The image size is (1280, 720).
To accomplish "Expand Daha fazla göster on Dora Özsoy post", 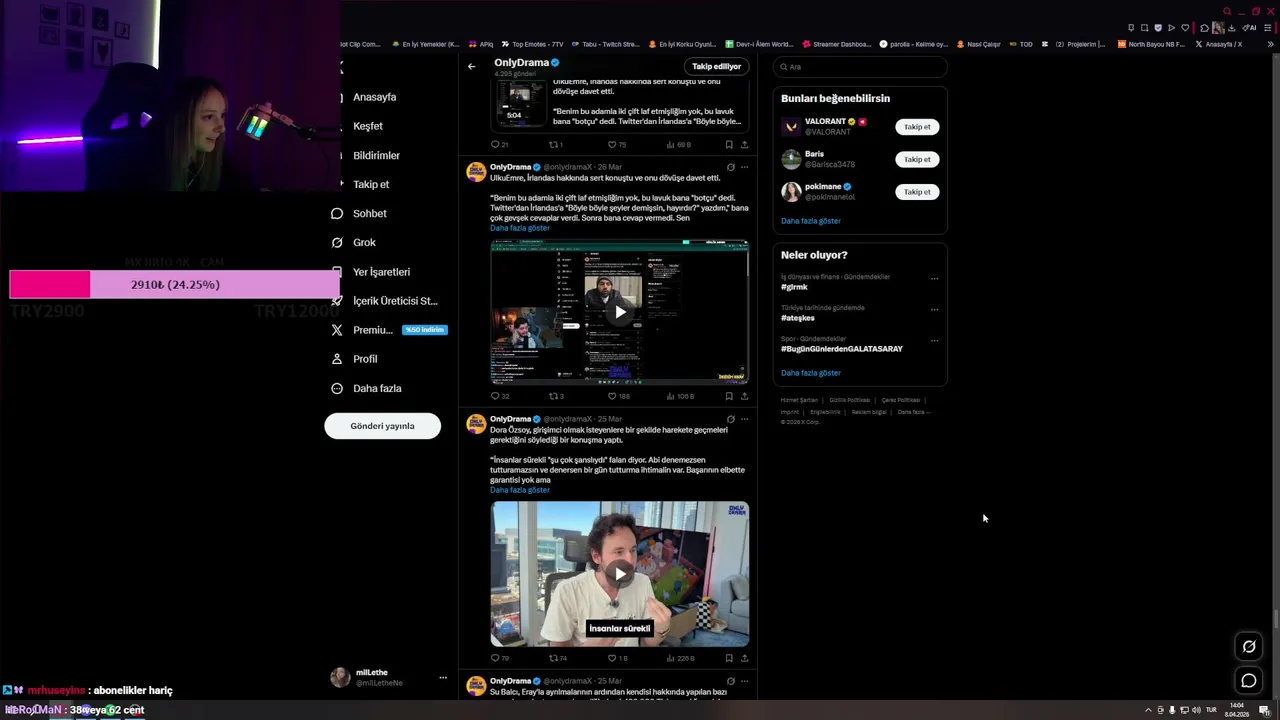I will [520, 490].
